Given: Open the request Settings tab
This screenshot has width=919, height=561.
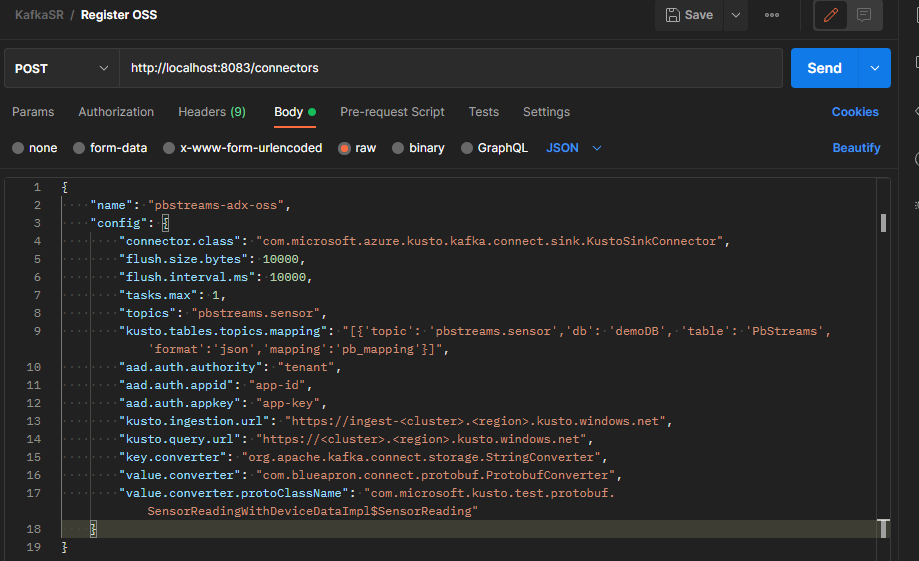Looking at the screenshot, I should click(x=546, y=112).
